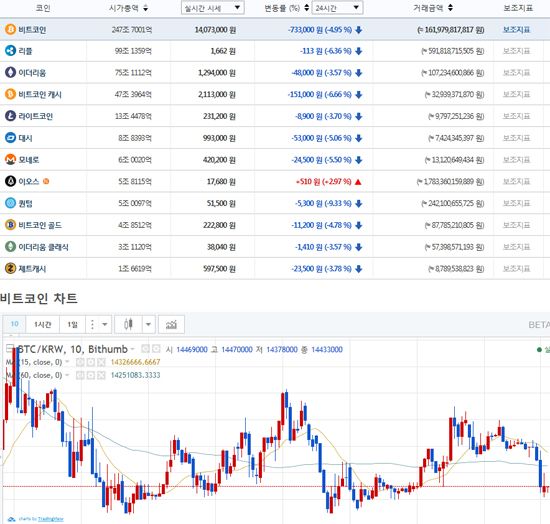Select the 1시간 interval tab

point(42,324)
